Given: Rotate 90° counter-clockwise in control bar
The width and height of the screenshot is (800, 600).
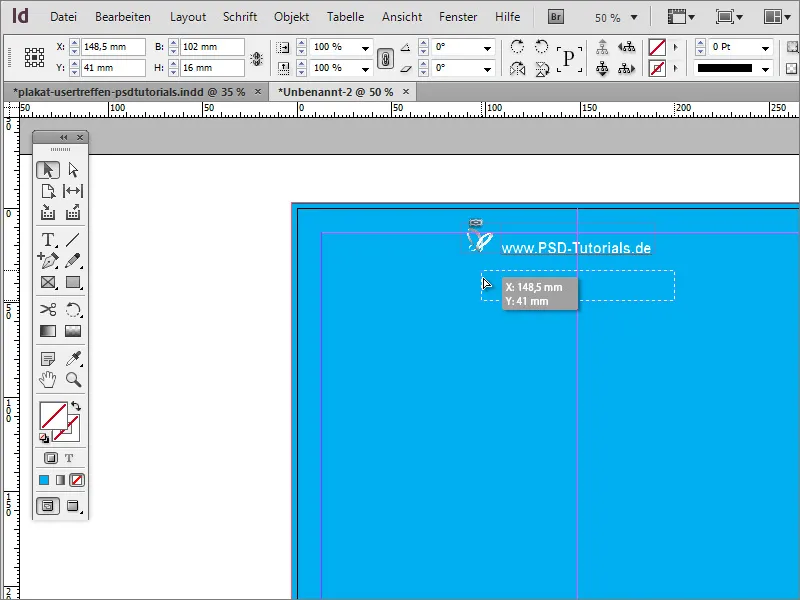Looking at the screenshot, I should pyautogui.click(x=541, y=47).
